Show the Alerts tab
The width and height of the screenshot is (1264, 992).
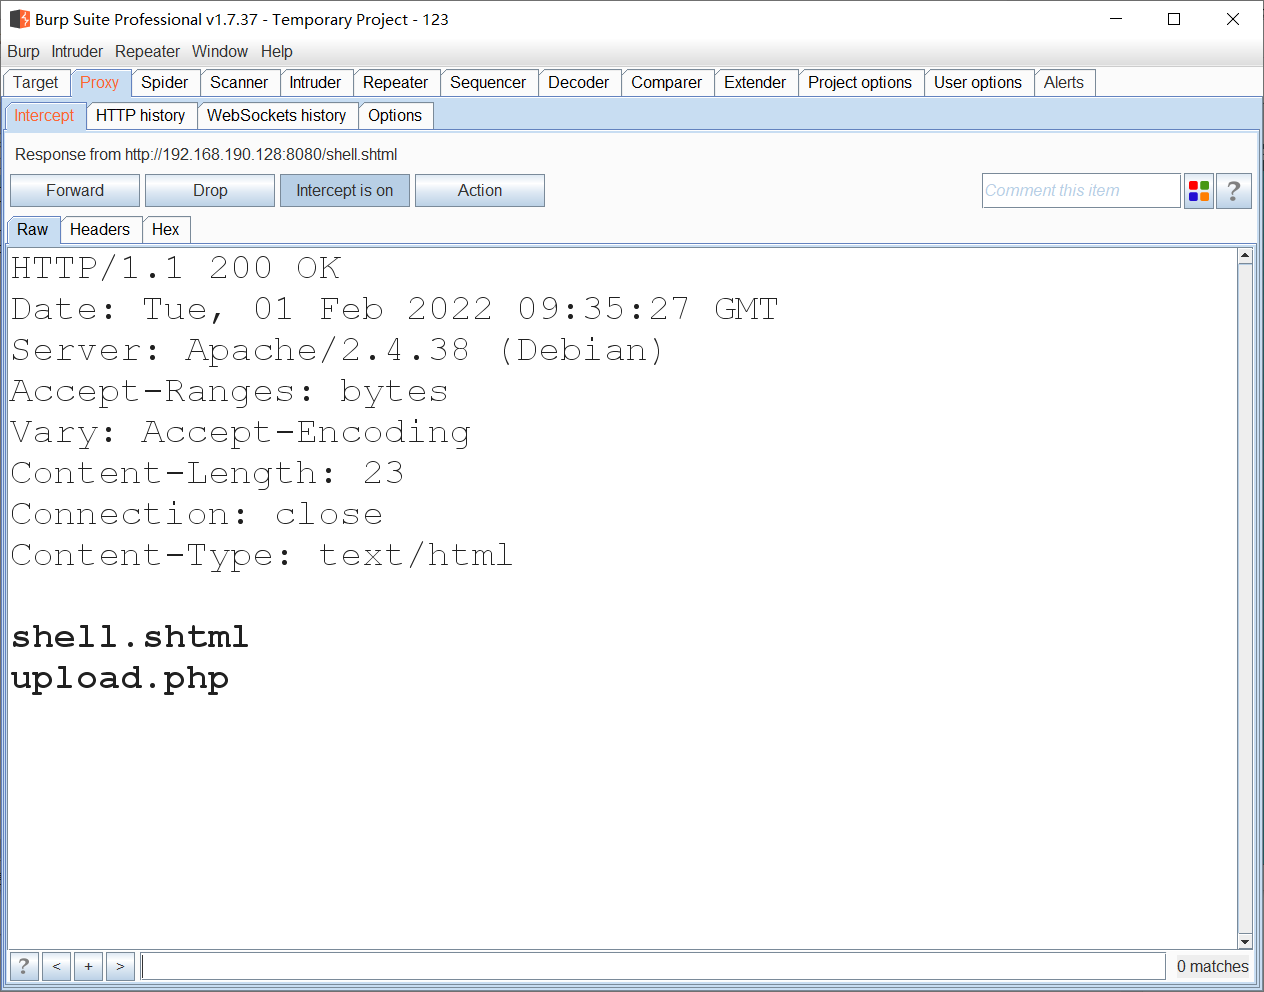[x=1064, y=83]
